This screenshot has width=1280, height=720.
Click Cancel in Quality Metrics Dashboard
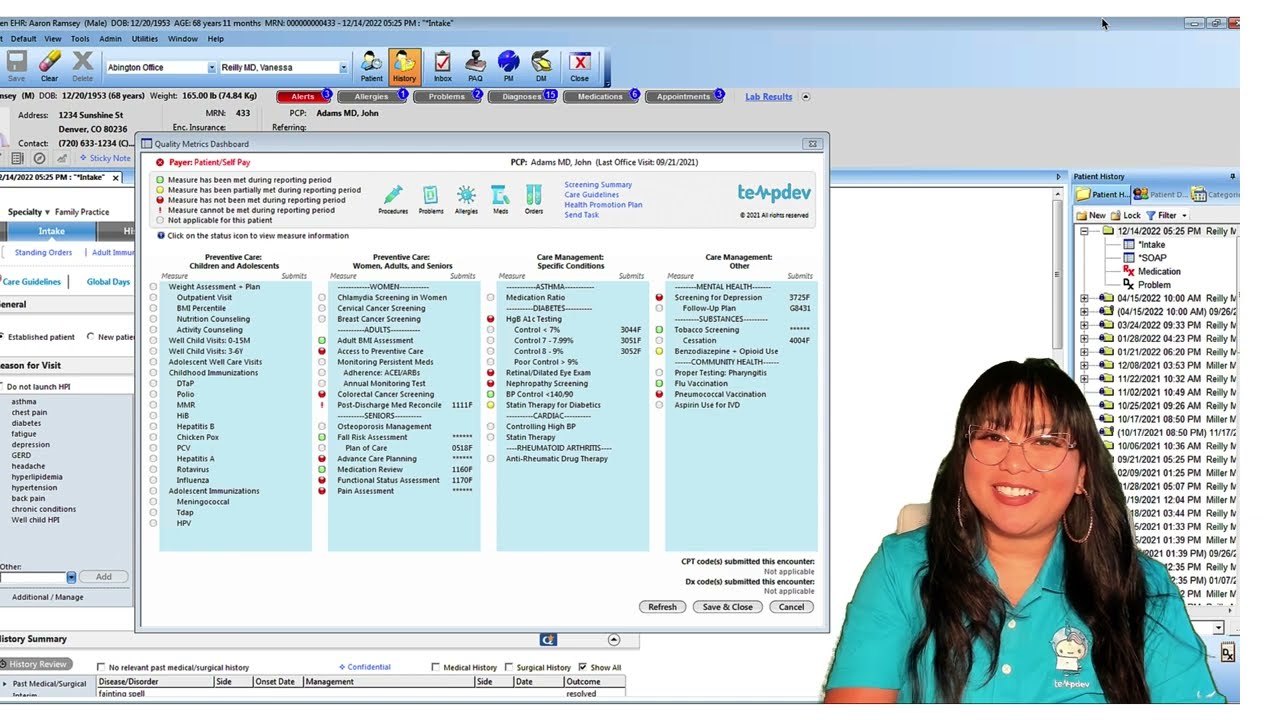[791, 607]
